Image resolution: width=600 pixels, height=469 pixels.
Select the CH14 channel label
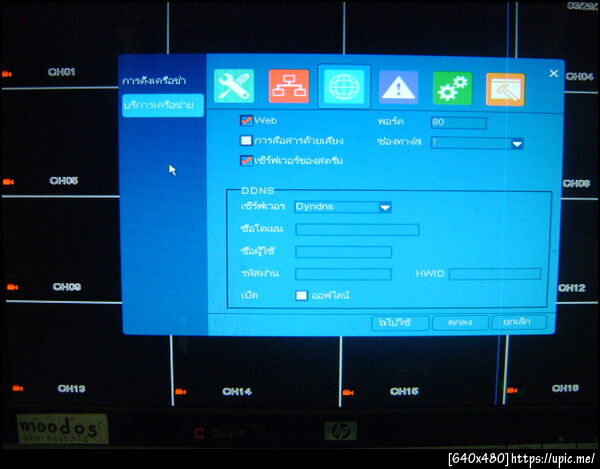click(237, 391)
